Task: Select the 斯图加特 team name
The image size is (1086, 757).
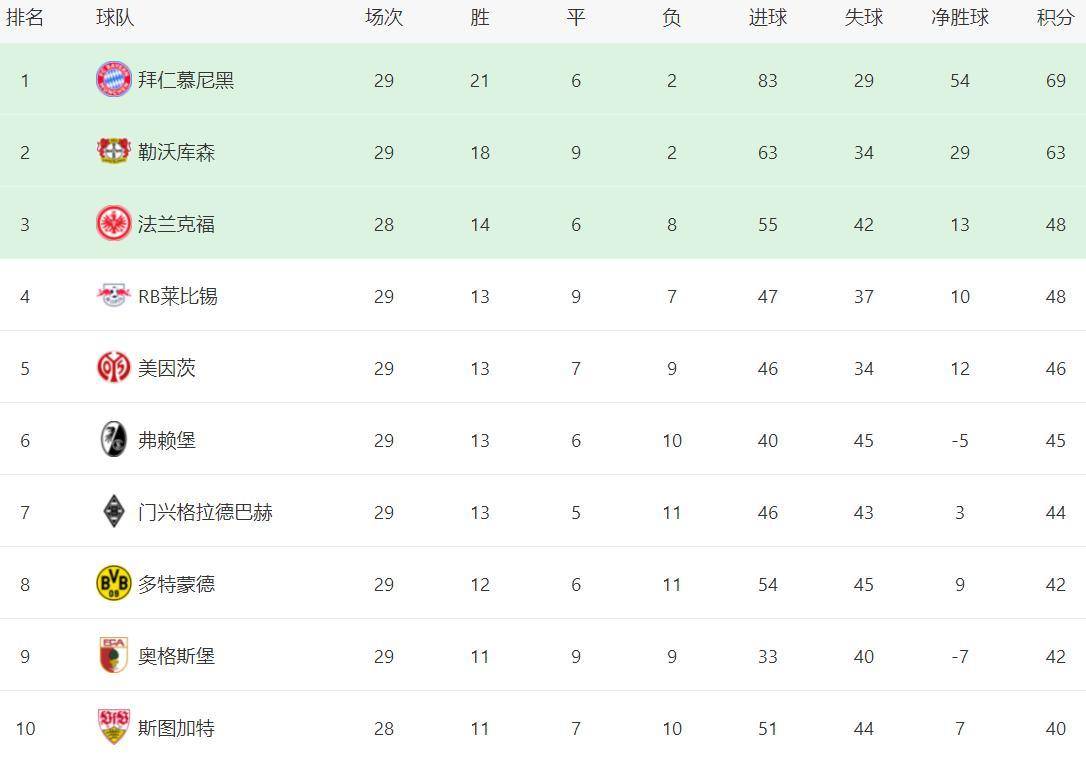Action: click(x=176, y=728)
